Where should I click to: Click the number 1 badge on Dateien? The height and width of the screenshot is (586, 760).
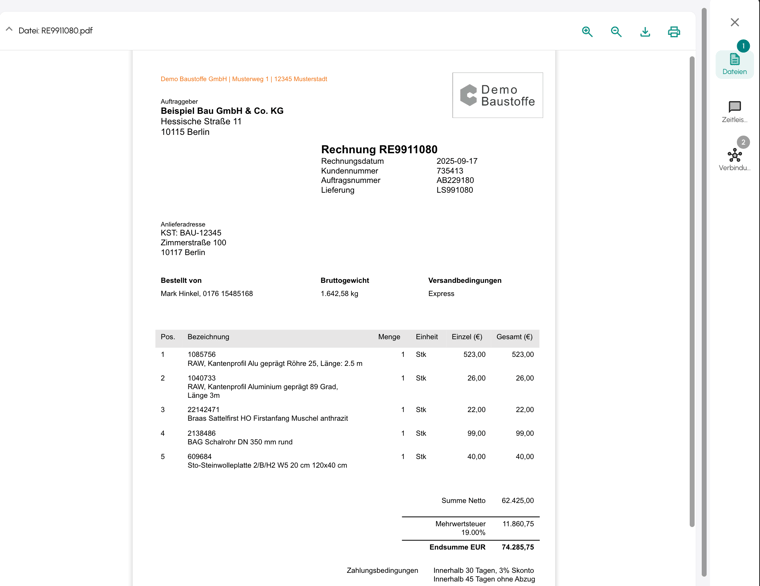tap(743, 46)
